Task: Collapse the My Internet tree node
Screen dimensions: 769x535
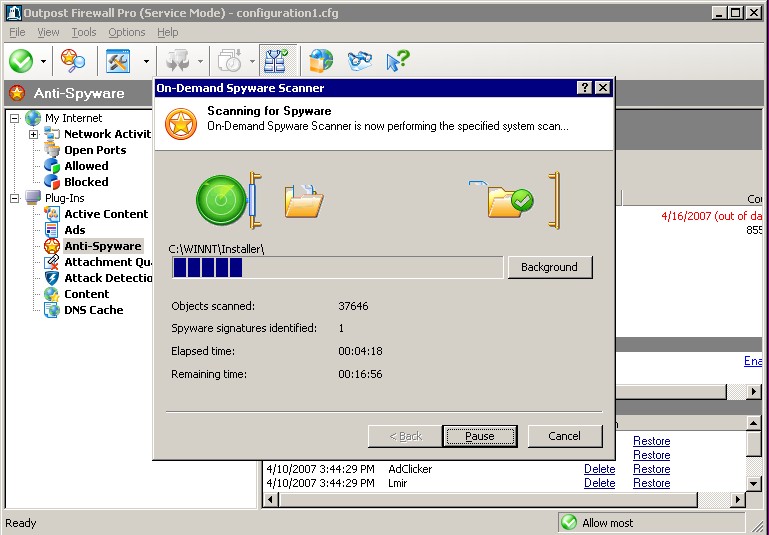Action: 15,118
